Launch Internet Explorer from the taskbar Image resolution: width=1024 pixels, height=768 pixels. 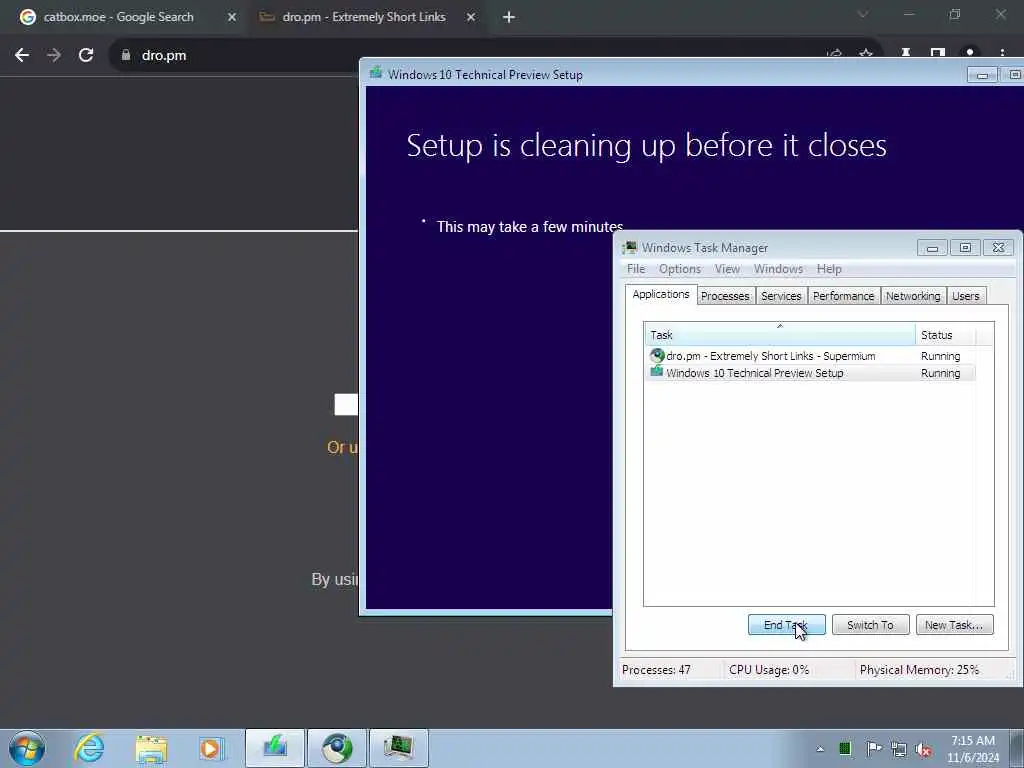point(89,748)
